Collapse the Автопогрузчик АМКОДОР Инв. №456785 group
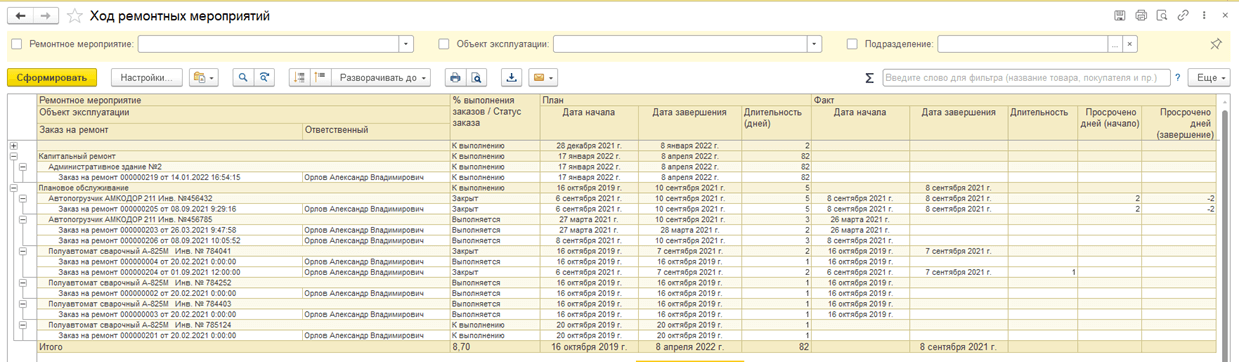 tap(23, 219)
